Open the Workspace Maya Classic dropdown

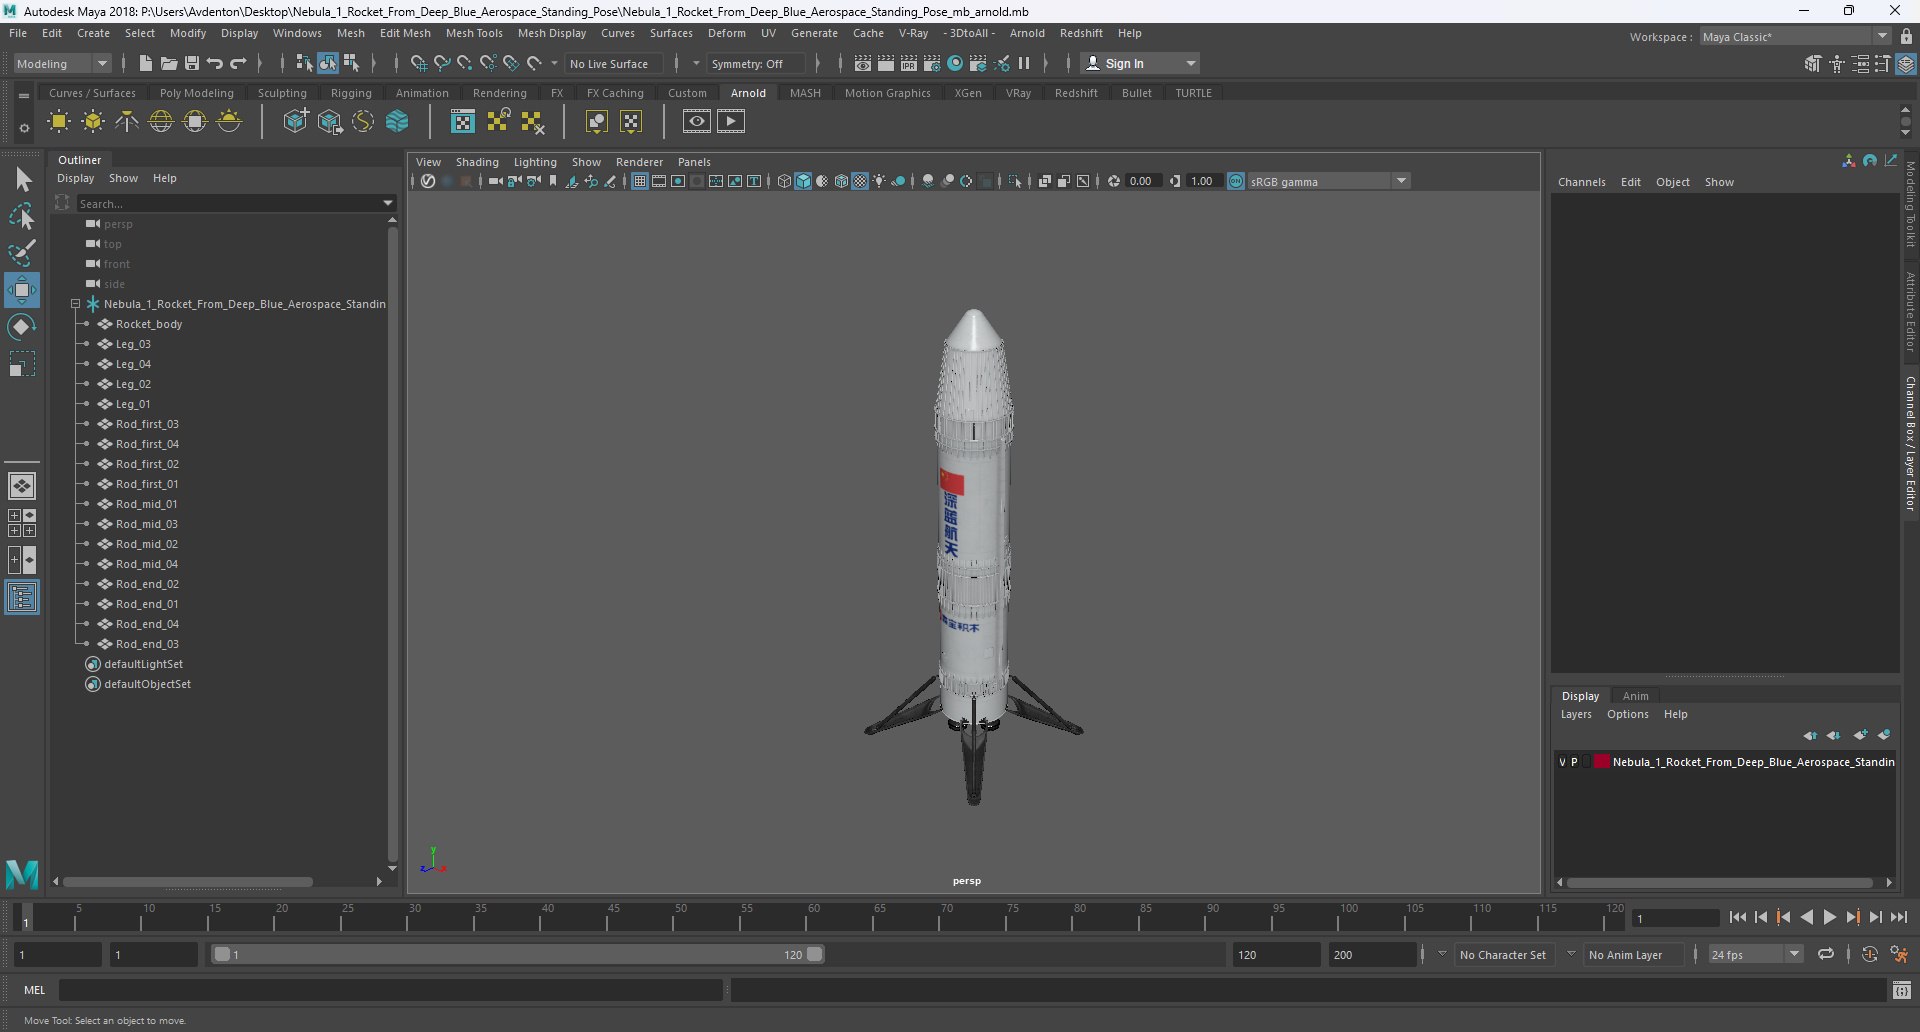(1795, 36)
